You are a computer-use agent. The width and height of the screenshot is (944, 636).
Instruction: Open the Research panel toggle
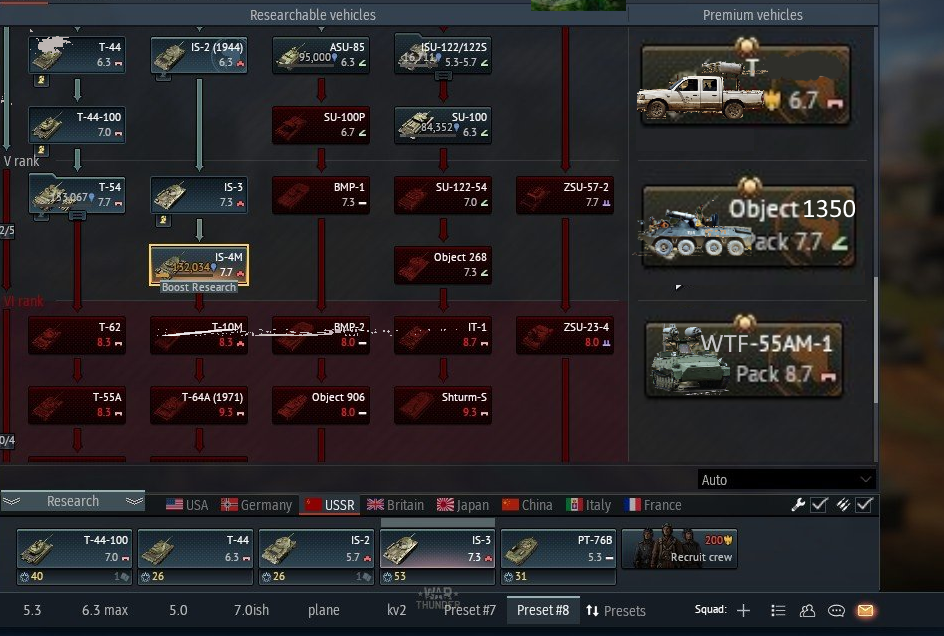(72, 501)
